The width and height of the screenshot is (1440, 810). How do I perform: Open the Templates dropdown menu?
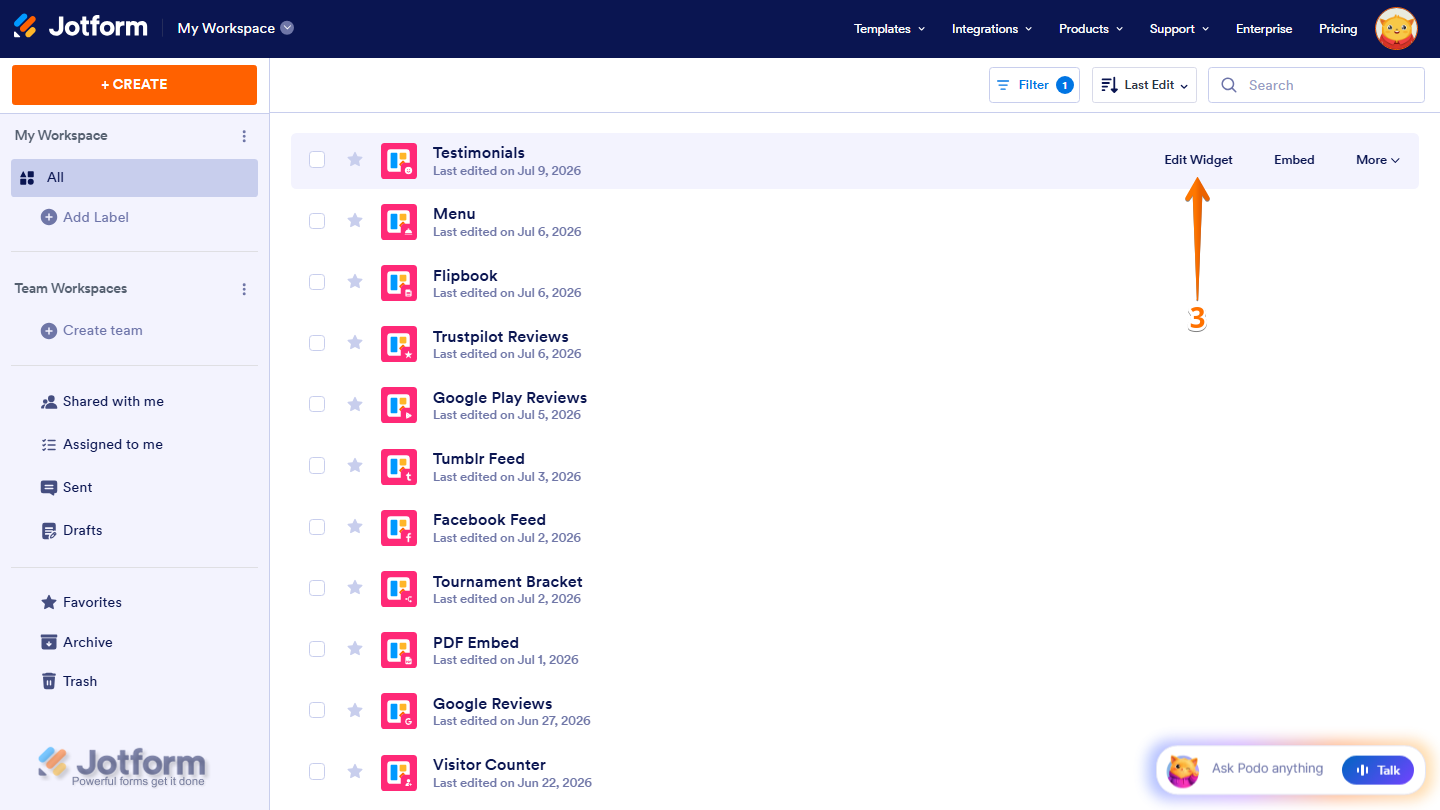tap(889, 29)
